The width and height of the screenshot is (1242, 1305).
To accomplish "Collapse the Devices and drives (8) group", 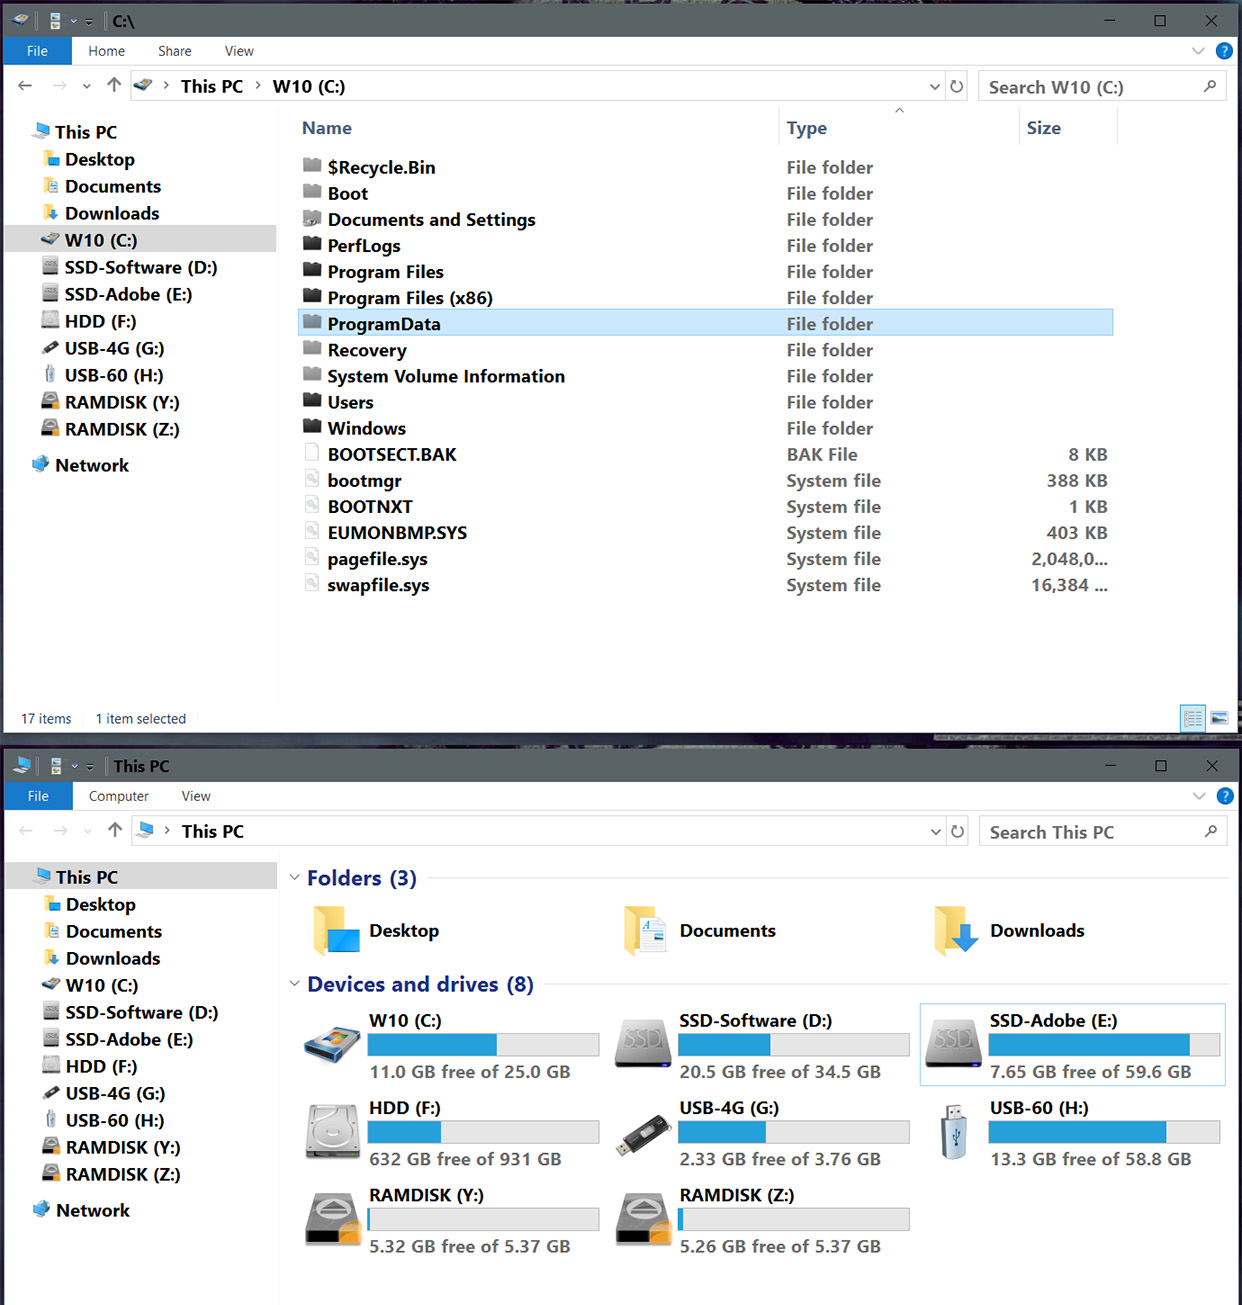I will pos(294,984).
